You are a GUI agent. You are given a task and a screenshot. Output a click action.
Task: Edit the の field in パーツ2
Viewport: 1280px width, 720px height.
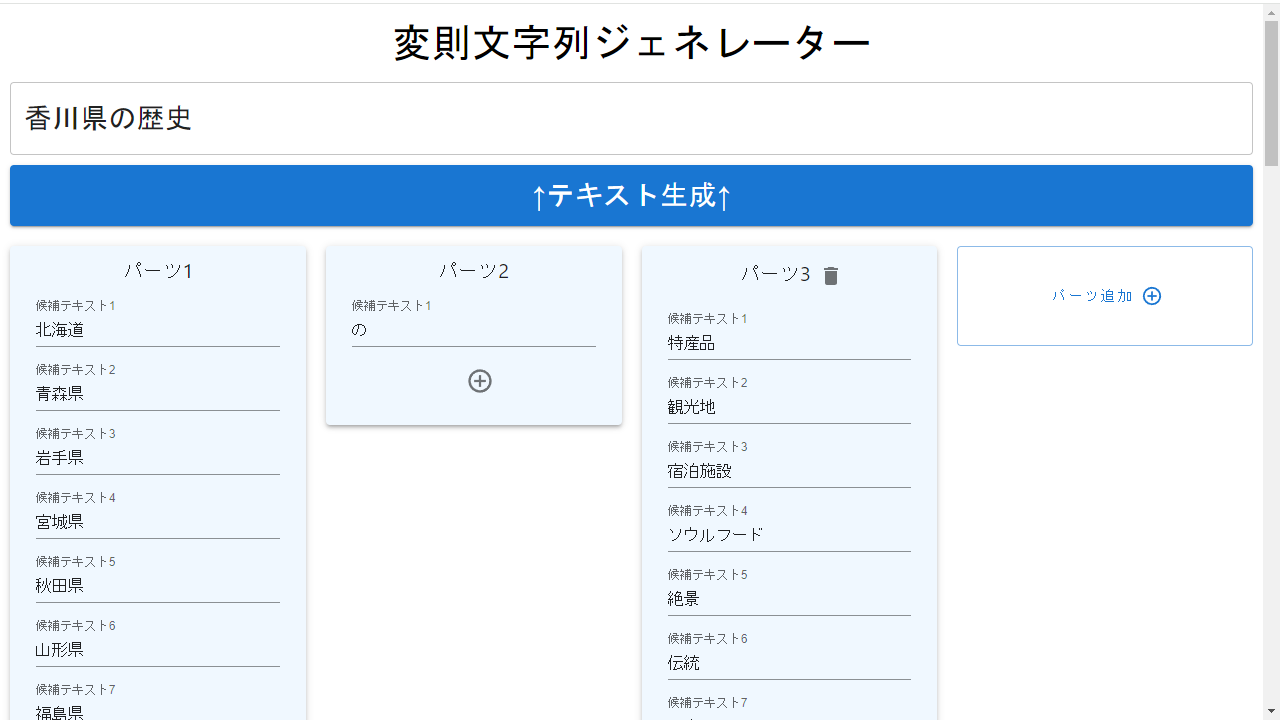tap(473, 330)
